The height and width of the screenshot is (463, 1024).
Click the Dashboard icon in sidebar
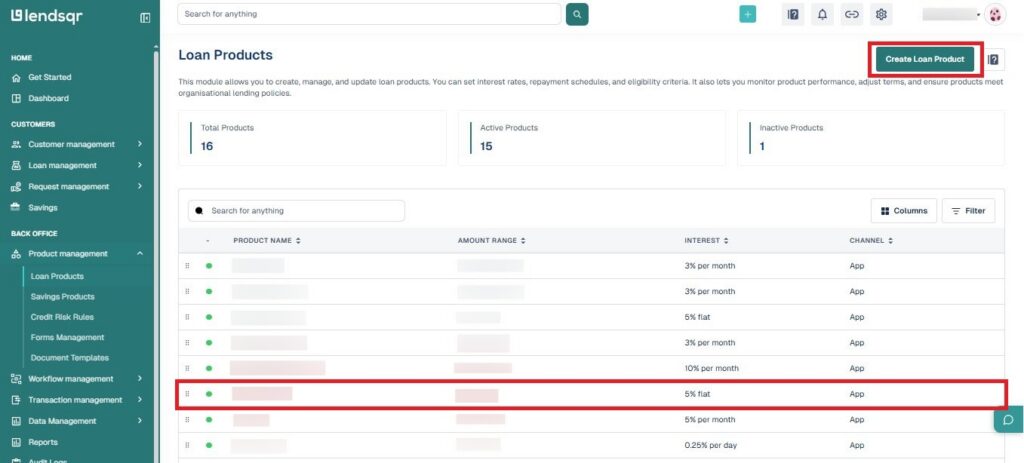(16, 99)
